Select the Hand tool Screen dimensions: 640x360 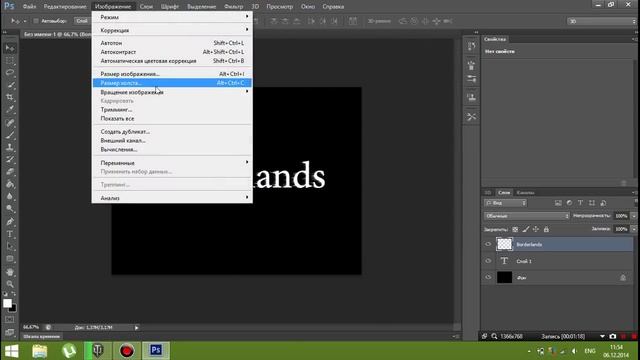point(10,272)
